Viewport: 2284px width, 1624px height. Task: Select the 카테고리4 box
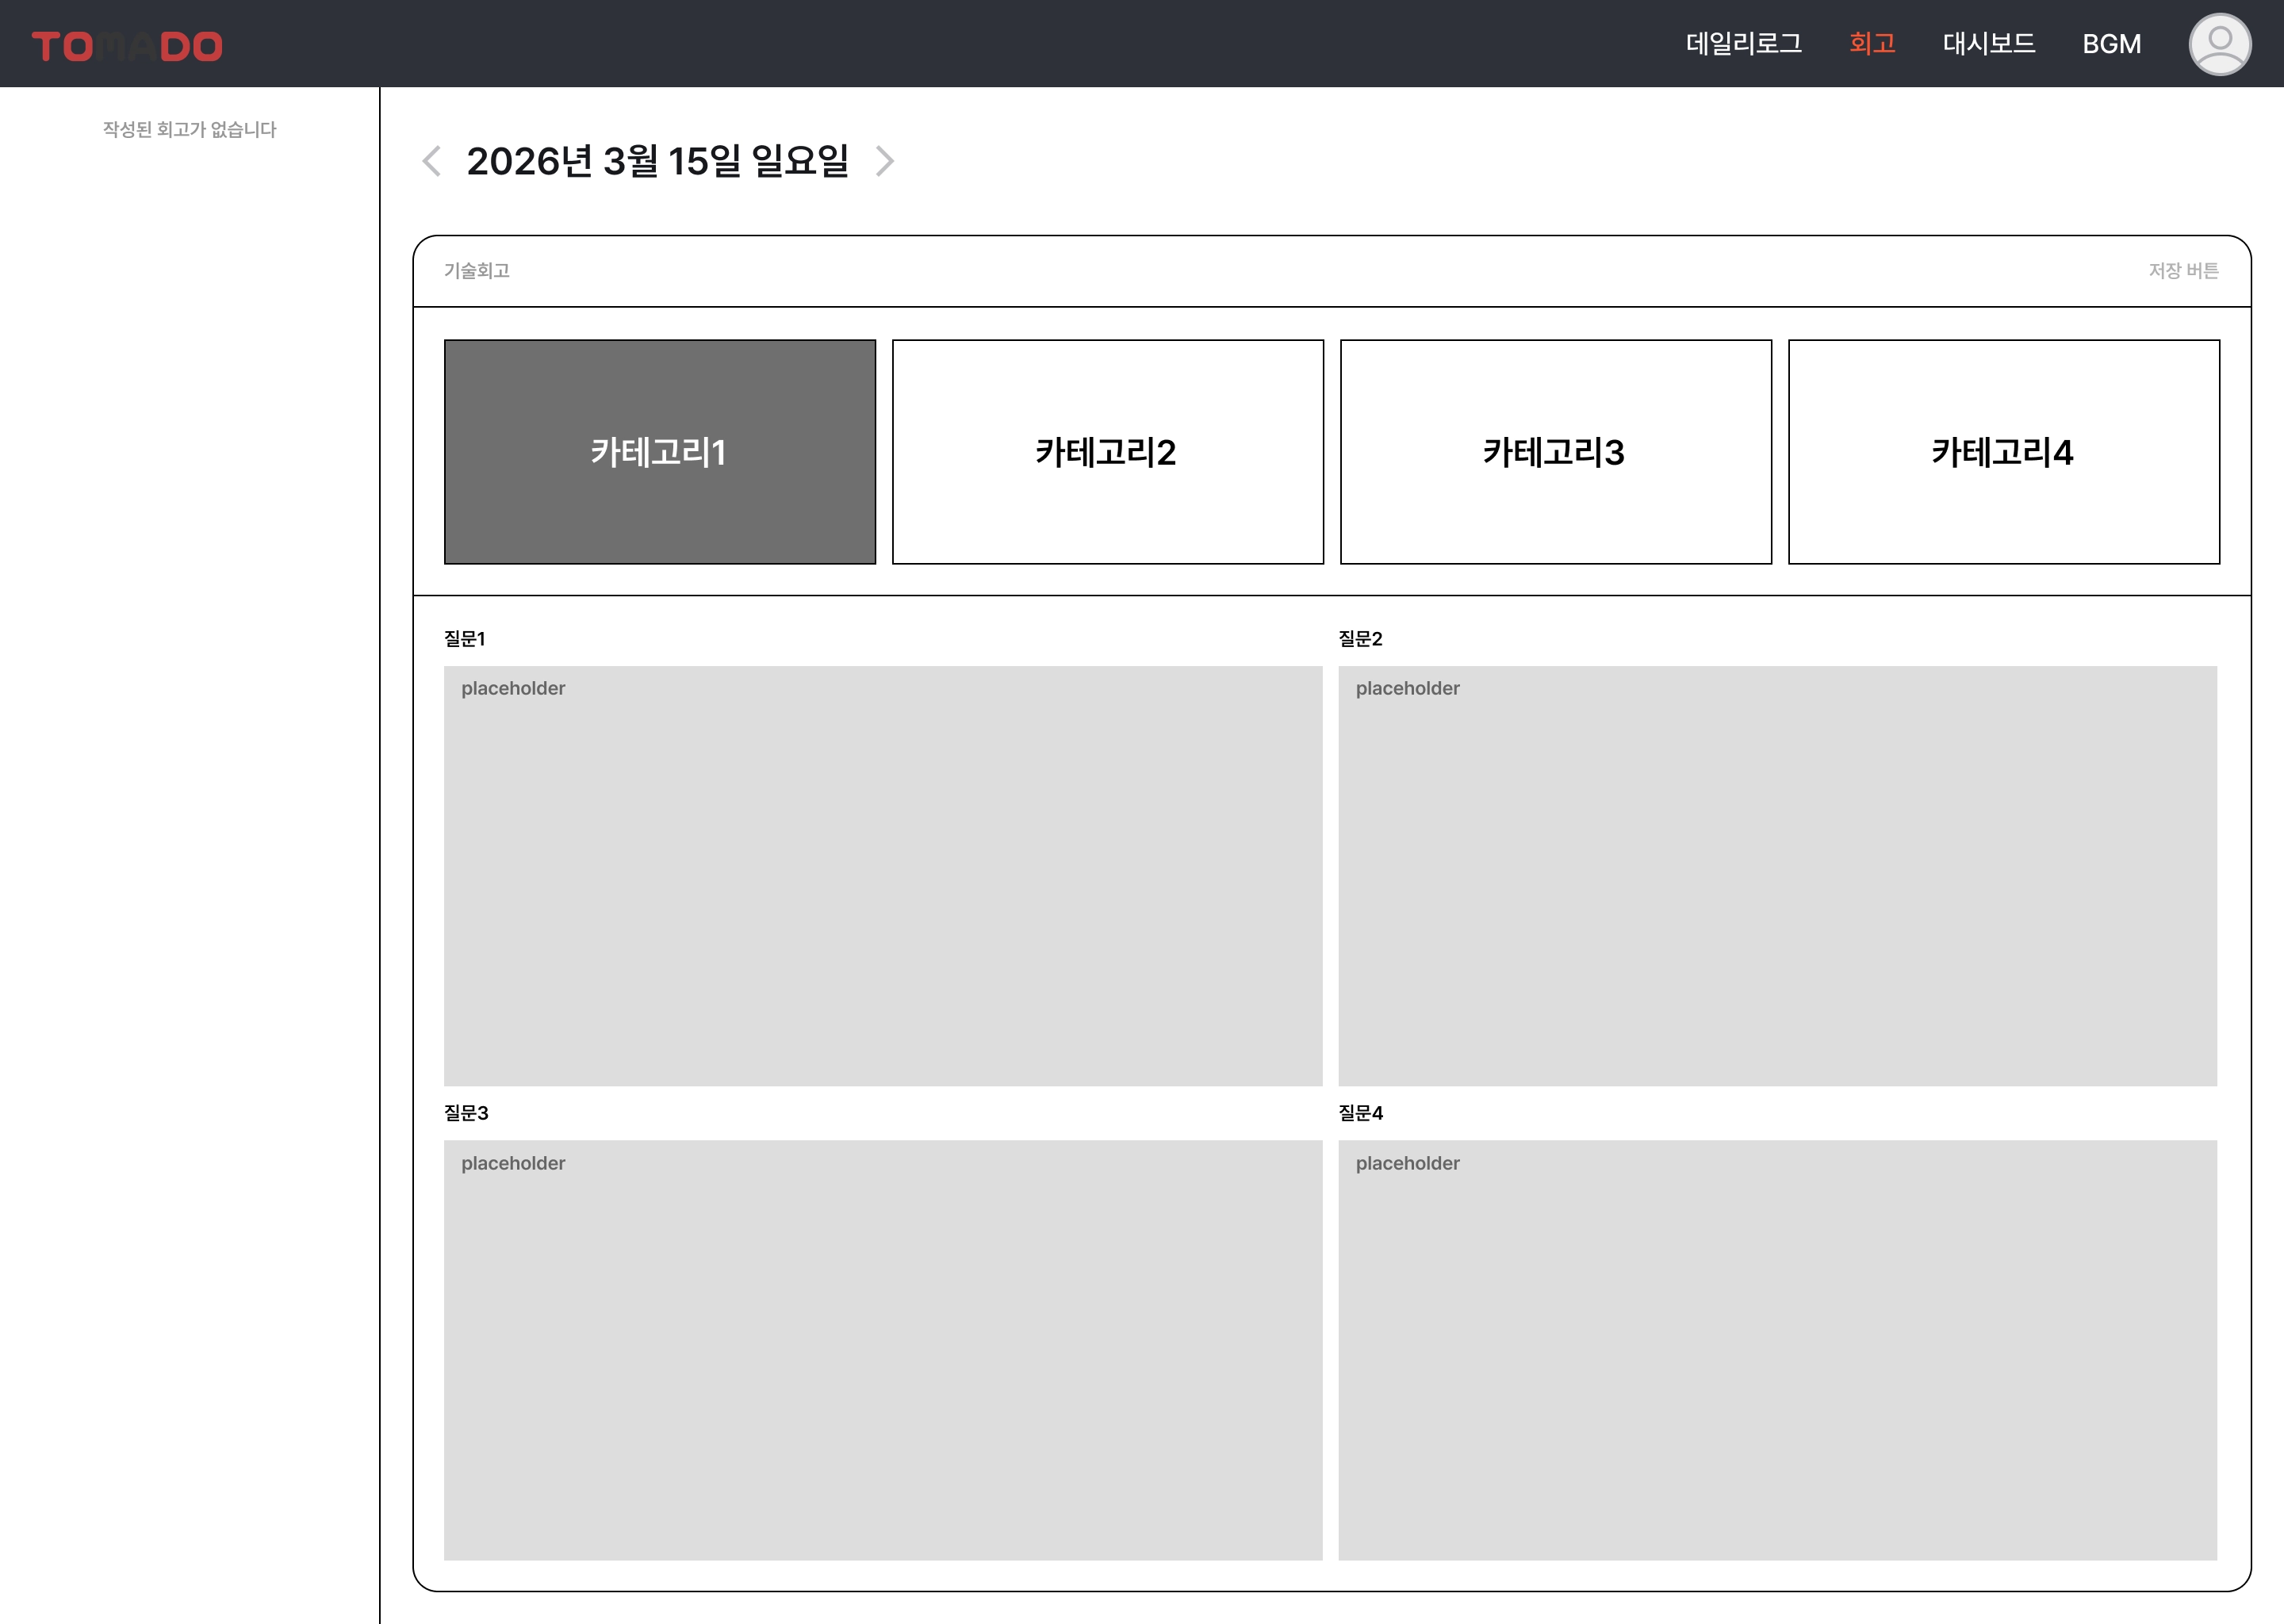[x=2003, y=452]
